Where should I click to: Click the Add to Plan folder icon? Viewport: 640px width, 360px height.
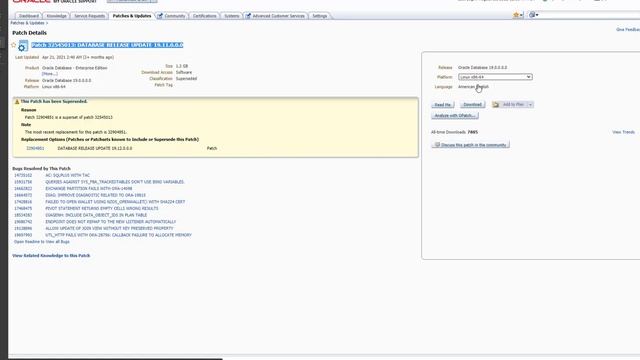click(x=496, y=105)
